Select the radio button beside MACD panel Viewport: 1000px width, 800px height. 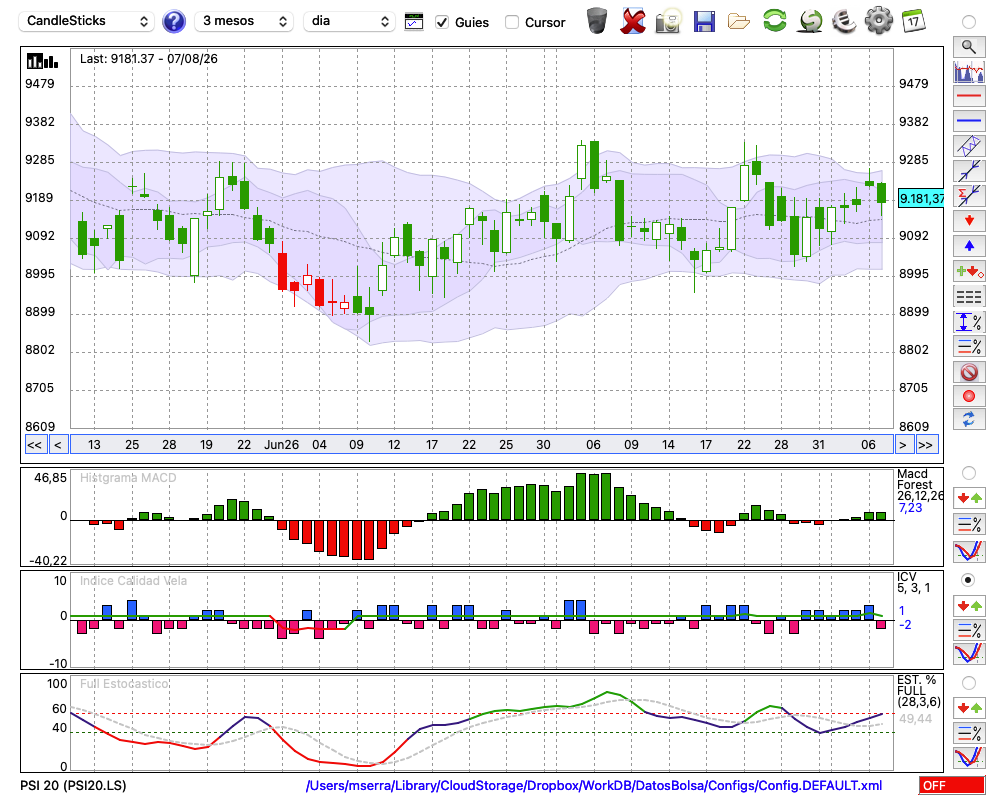coord(968,473)
